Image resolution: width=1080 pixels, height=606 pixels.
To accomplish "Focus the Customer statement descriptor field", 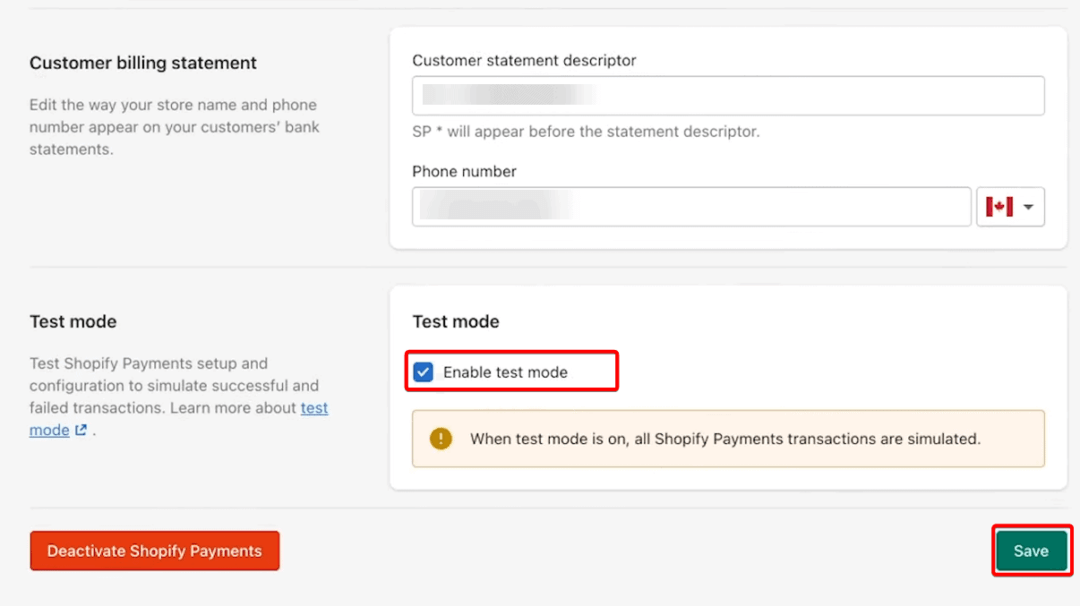I will coord(728,96).
